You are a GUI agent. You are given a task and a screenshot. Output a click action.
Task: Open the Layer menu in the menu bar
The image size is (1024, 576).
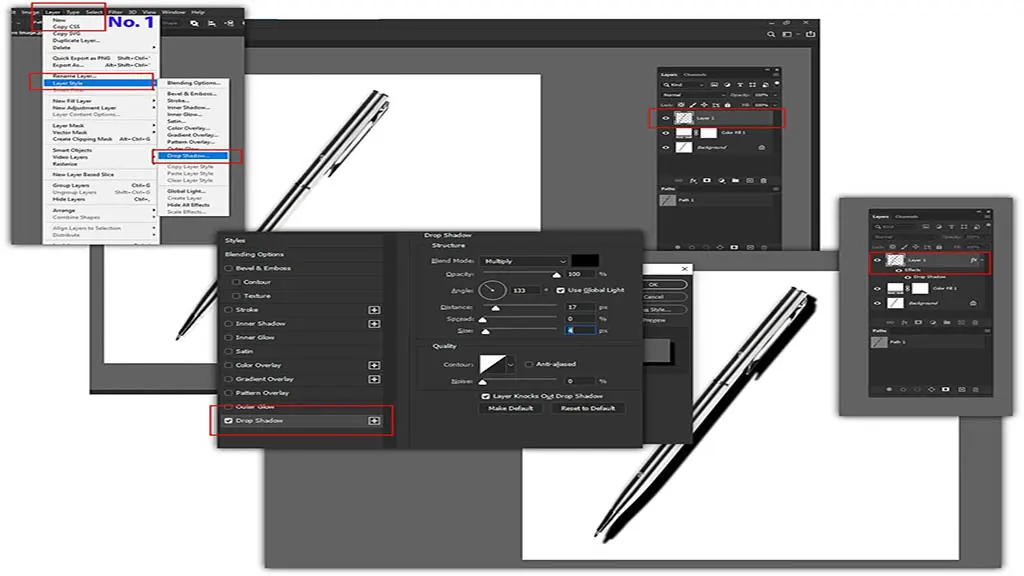point(53,12)
